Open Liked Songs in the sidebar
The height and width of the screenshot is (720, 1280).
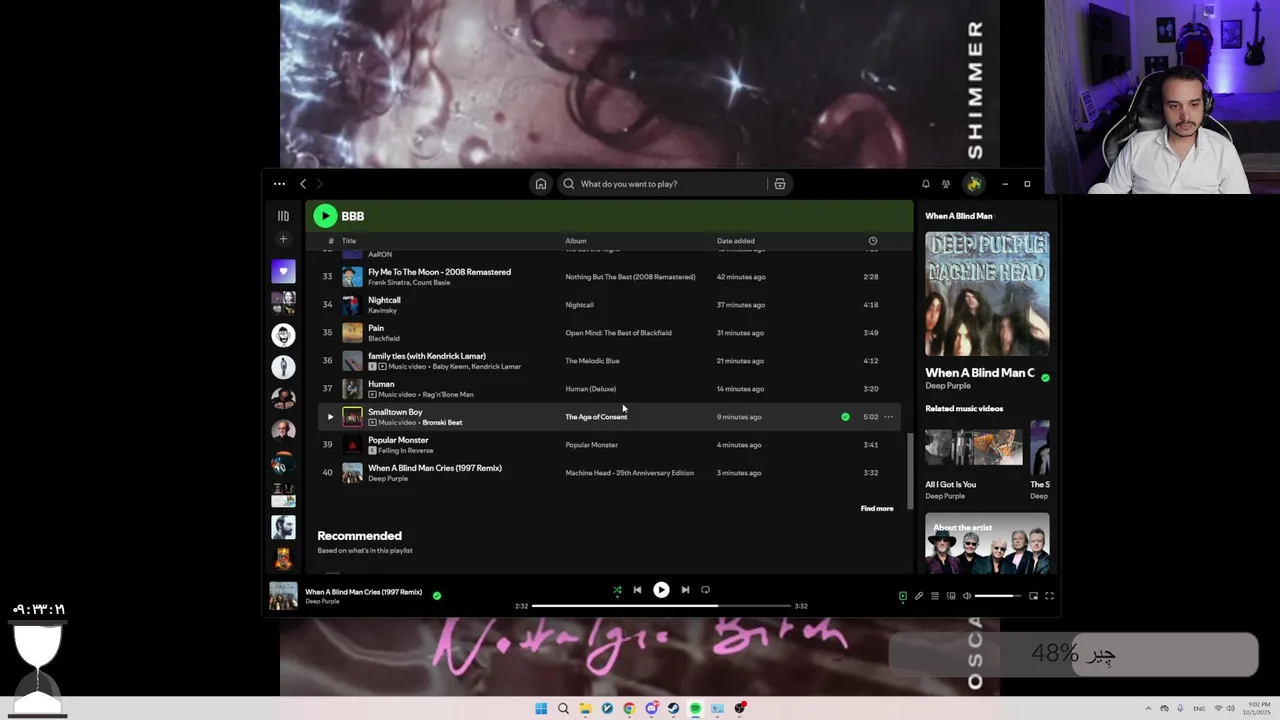[283, 271]
